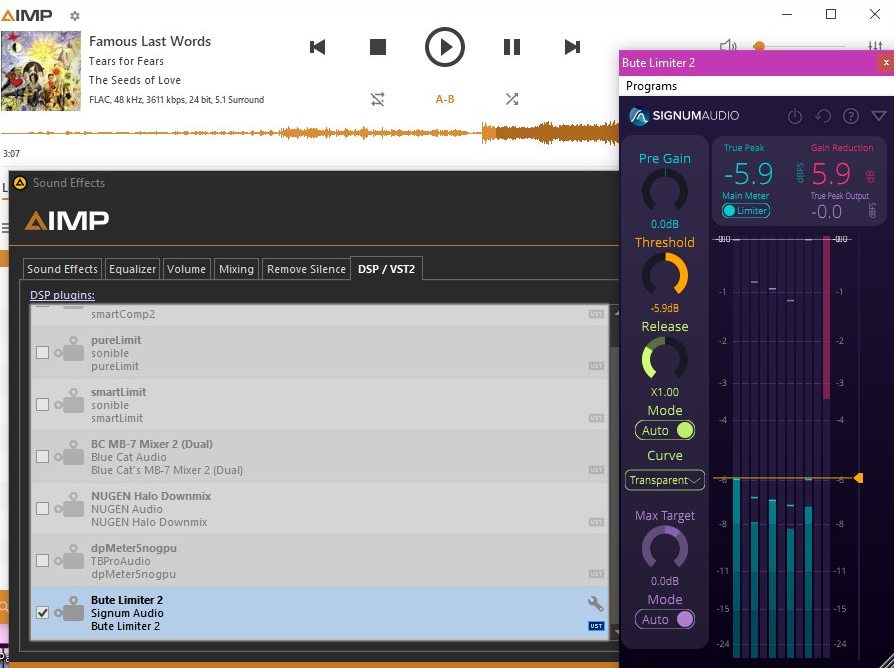Click the NUGEN Halo Downmix plugin icon
The height and width of the screenshot is (668, 894).
[x=70, y=504]
